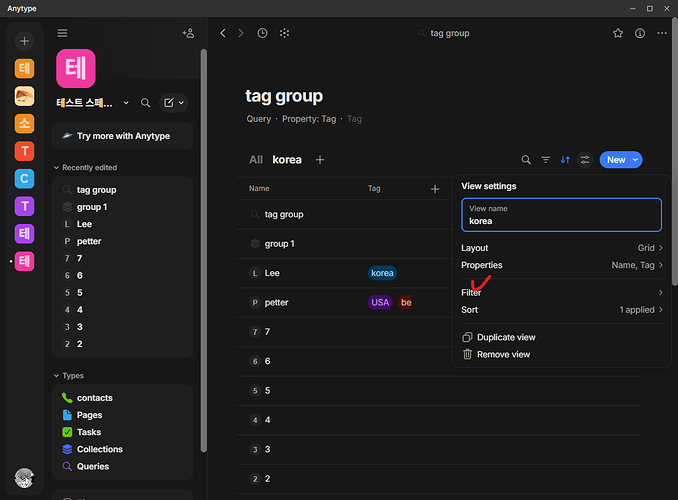
Task: Toggle the view settings sliders icon
Action: [x=585, y=160]
